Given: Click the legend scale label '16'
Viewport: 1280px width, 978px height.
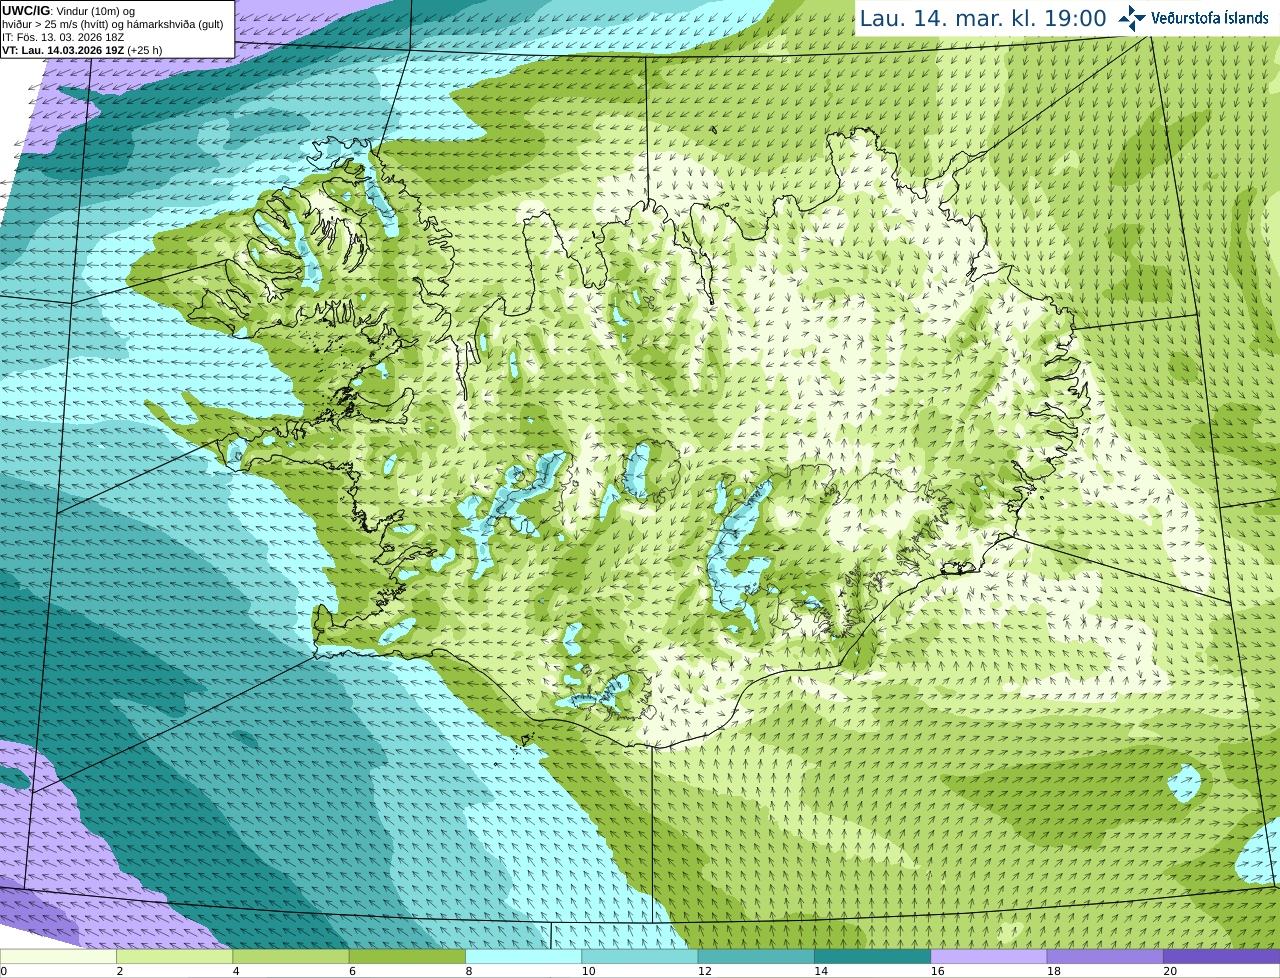Looking at the screenshot, I should (x=938, y=971).
